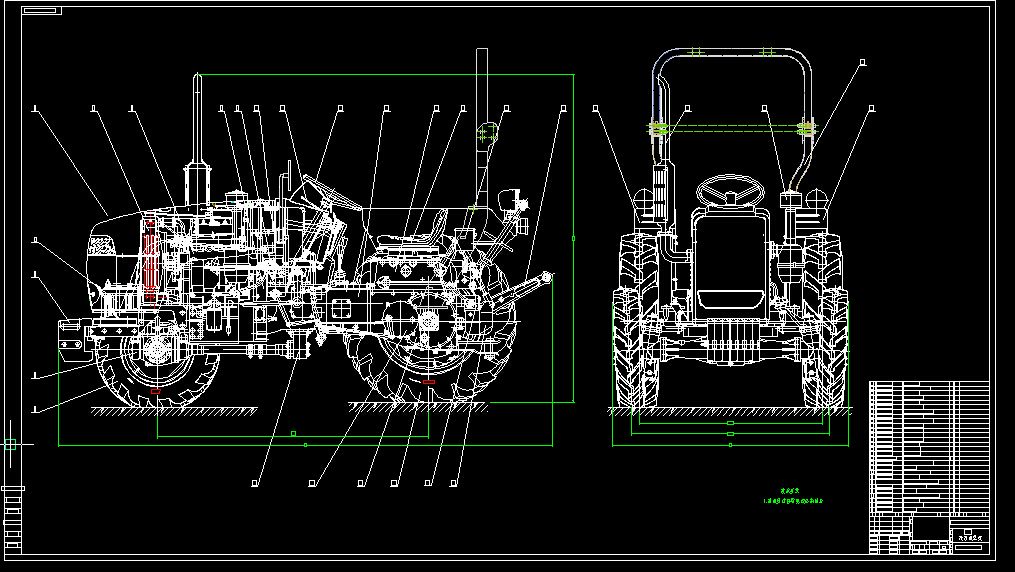Pick the wheelbase dimension label under the side view
The width and height of the screenshot is (1015, 572).
point(293,434)
